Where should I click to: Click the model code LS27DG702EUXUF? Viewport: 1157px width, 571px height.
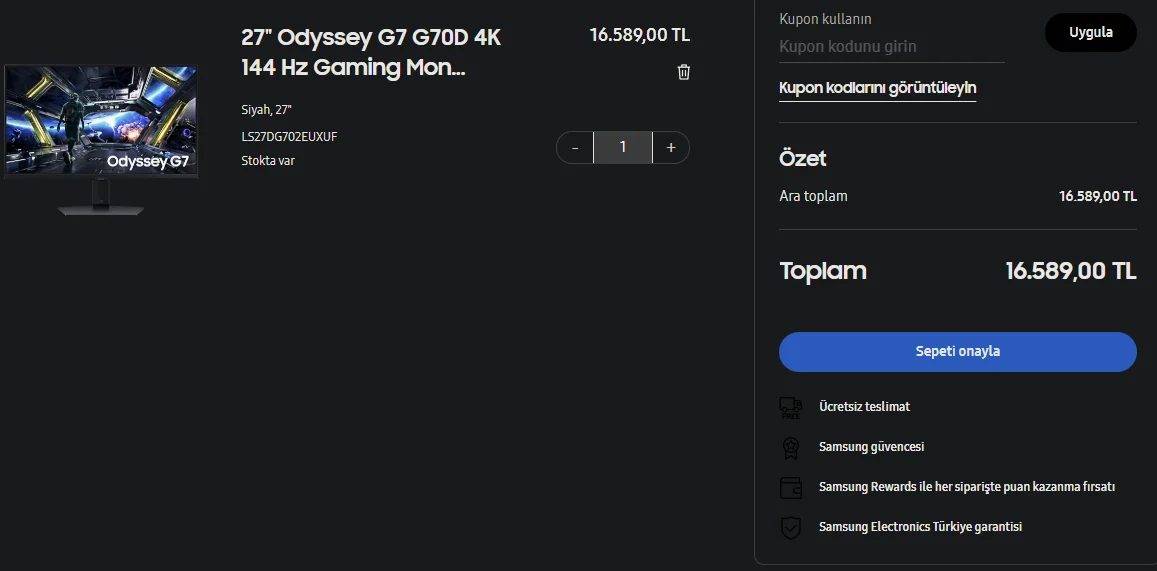(x=289, y=136)
